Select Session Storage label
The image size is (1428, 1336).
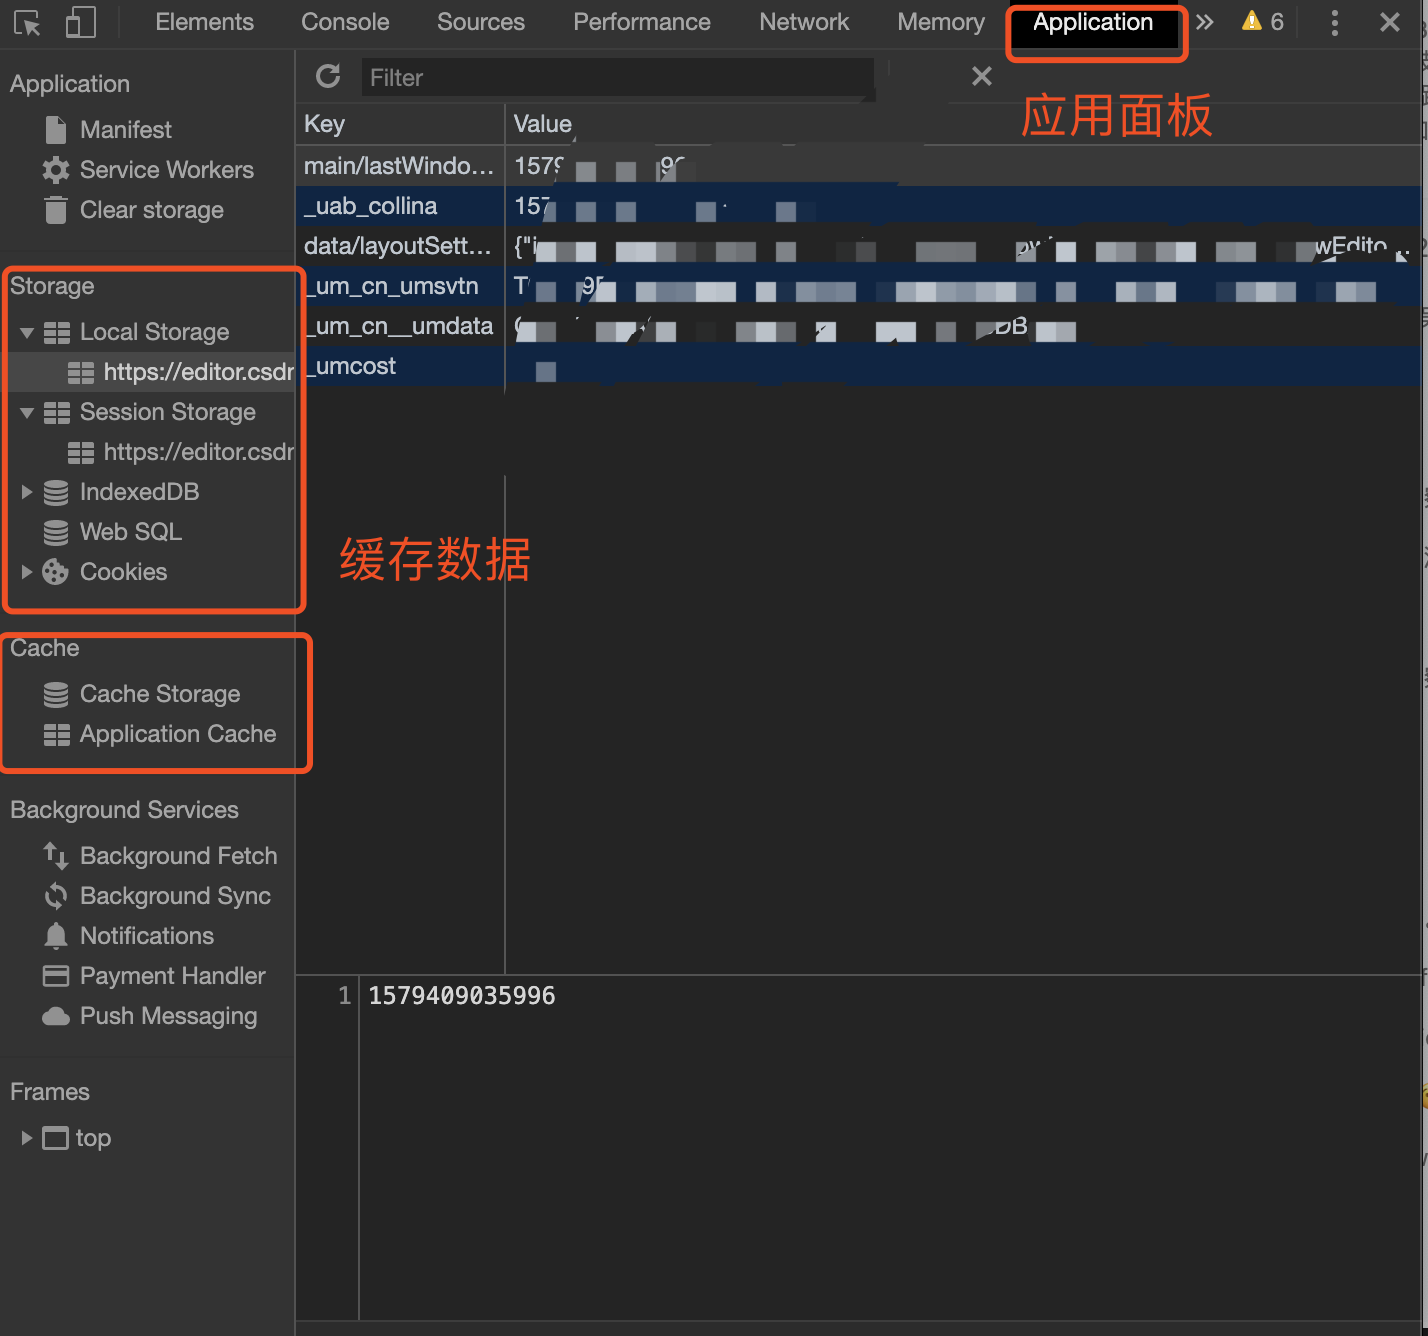[x=168, y=412]
